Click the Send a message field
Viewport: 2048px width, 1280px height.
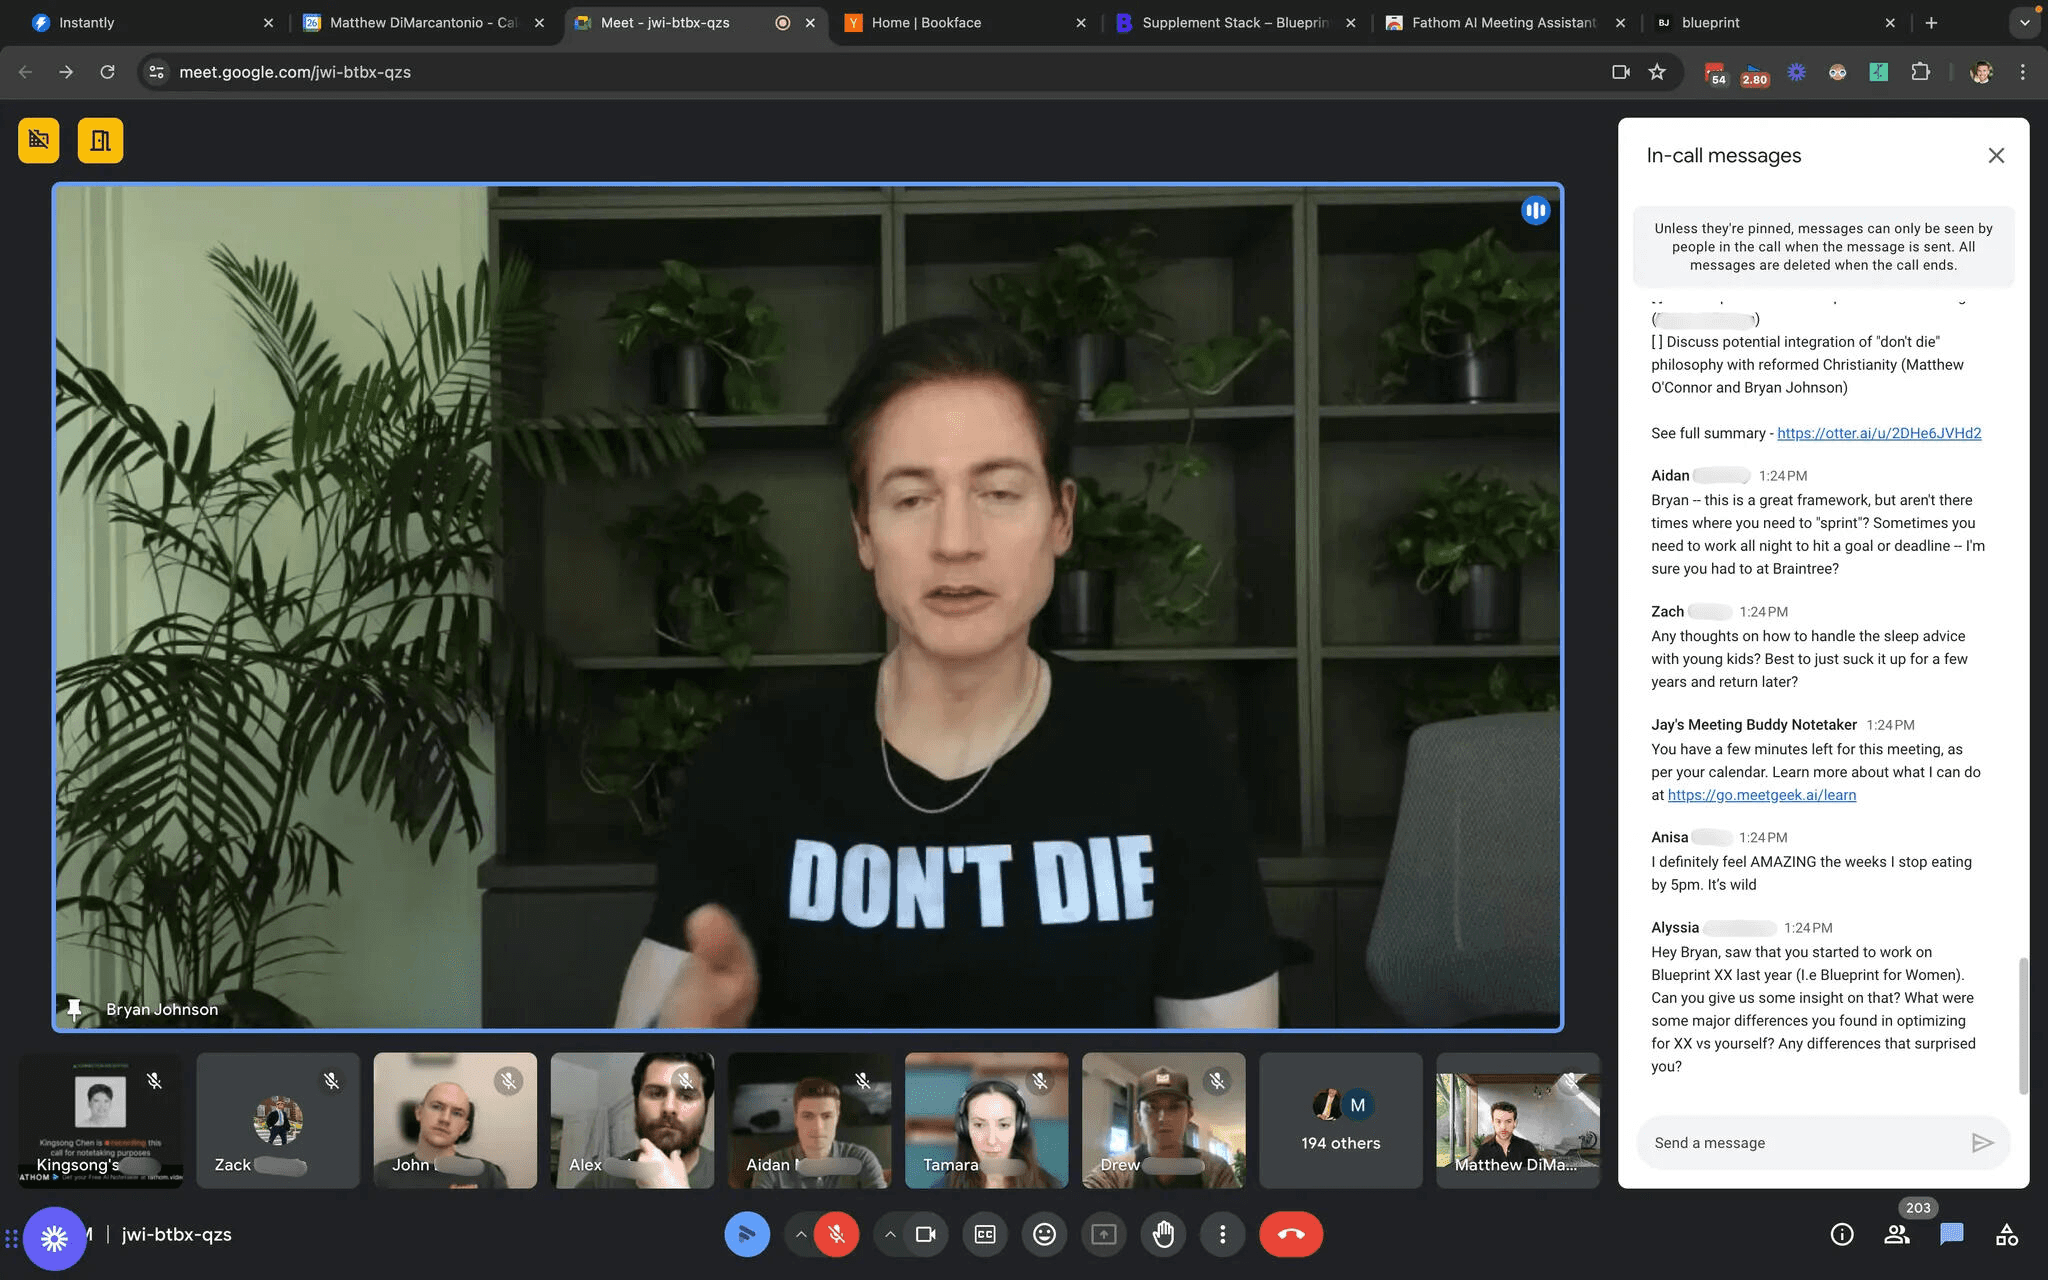tap(1800, 1142)
